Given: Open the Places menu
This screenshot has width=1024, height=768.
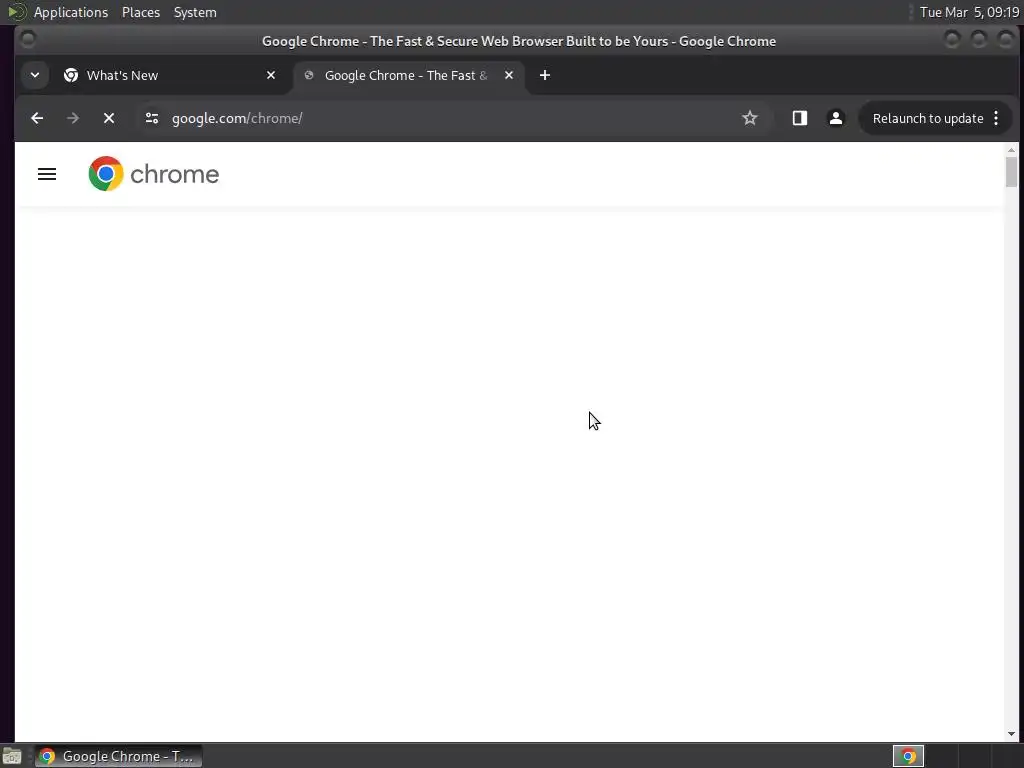Looking at the screenshot, I should [x=141, y=12].
